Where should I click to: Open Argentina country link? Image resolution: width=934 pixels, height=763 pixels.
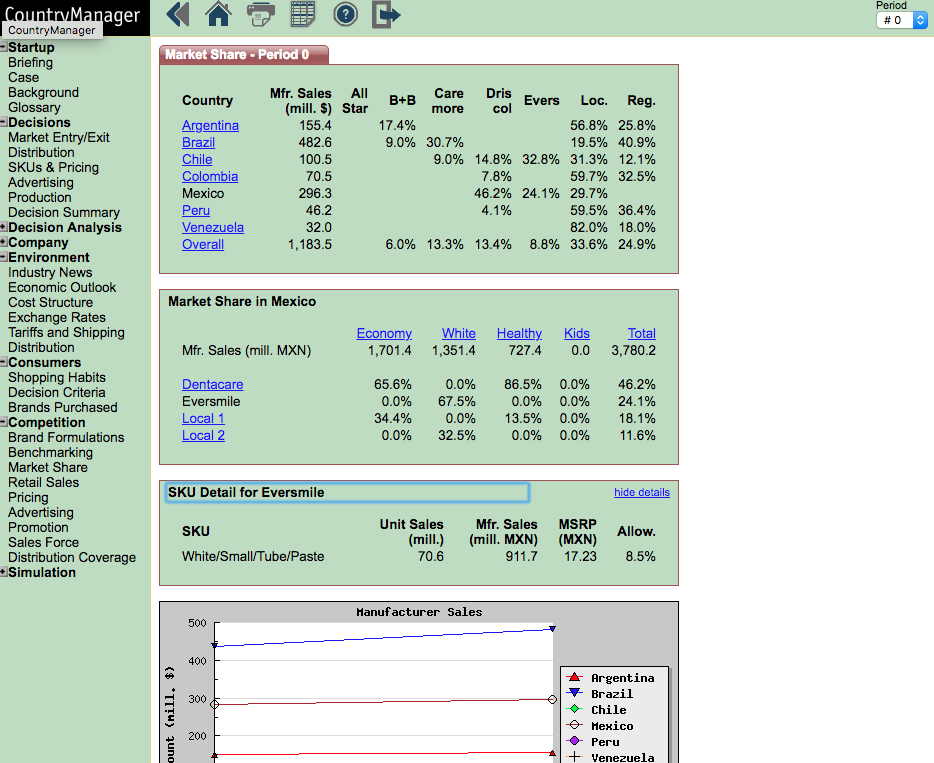(210, 126)
